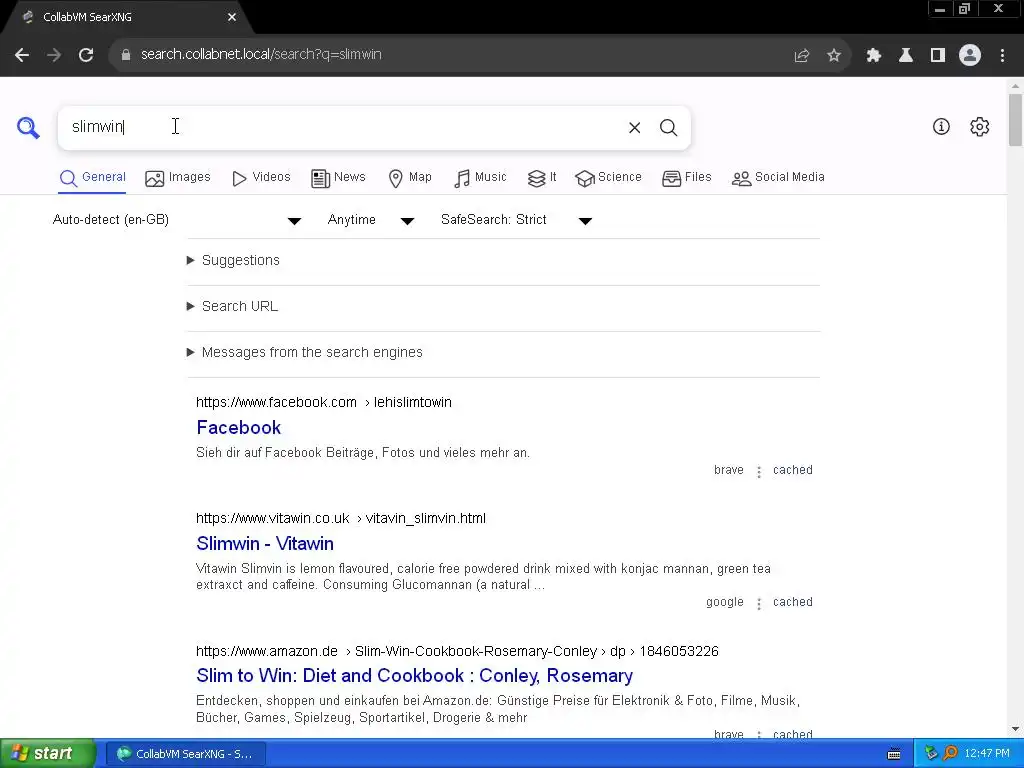Click the vitawin.co.uk result URL
This screenshot has width=1024, height=768.
click(340, 519)
